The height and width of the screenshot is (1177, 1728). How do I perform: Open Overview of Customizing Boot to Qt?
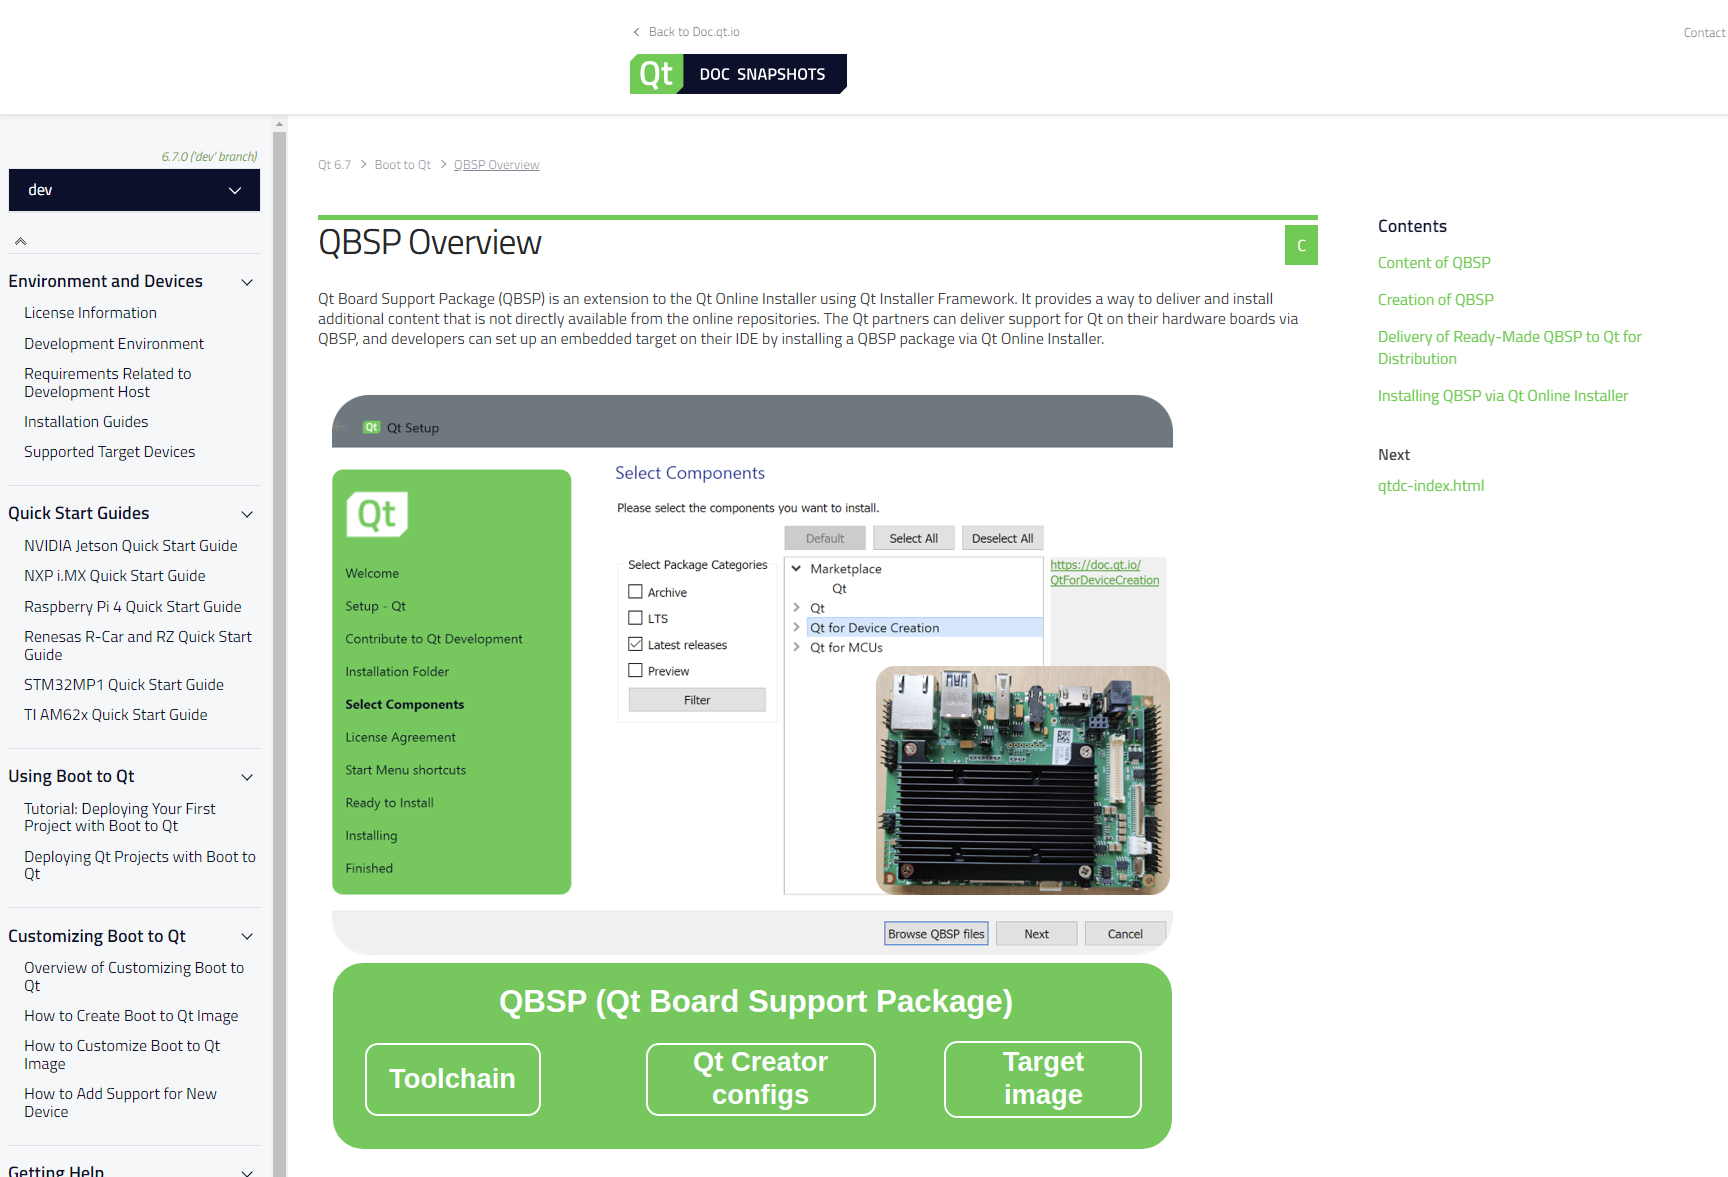(x=133, y=977)
